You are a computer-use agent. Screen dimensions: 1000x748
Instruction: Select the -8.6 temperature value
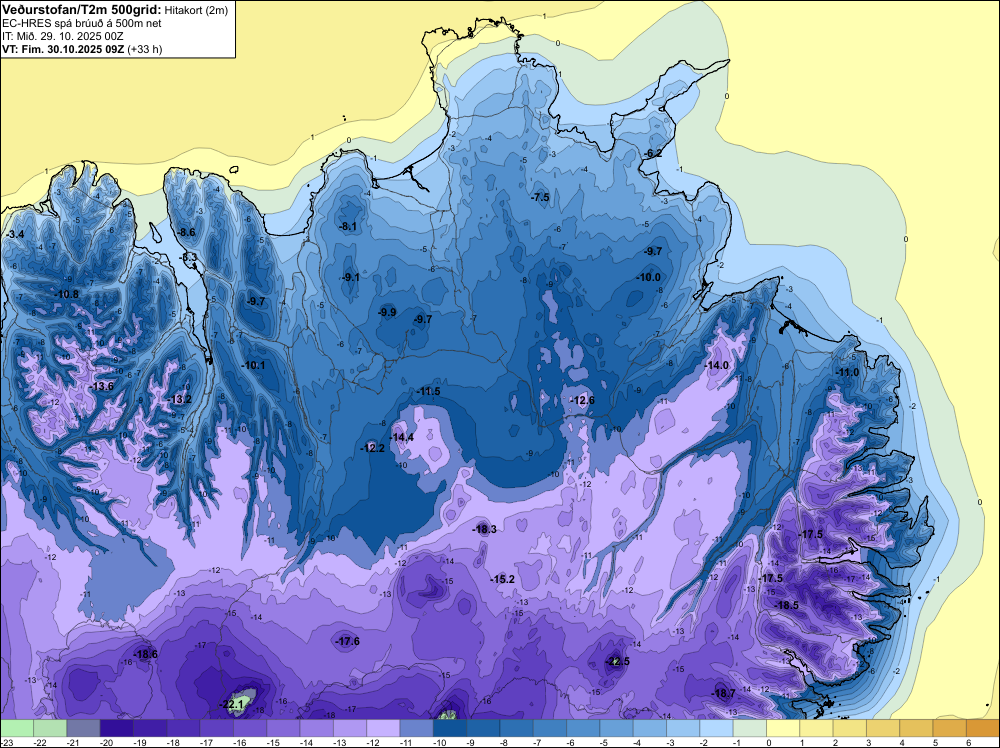click(x=188, y=232)
